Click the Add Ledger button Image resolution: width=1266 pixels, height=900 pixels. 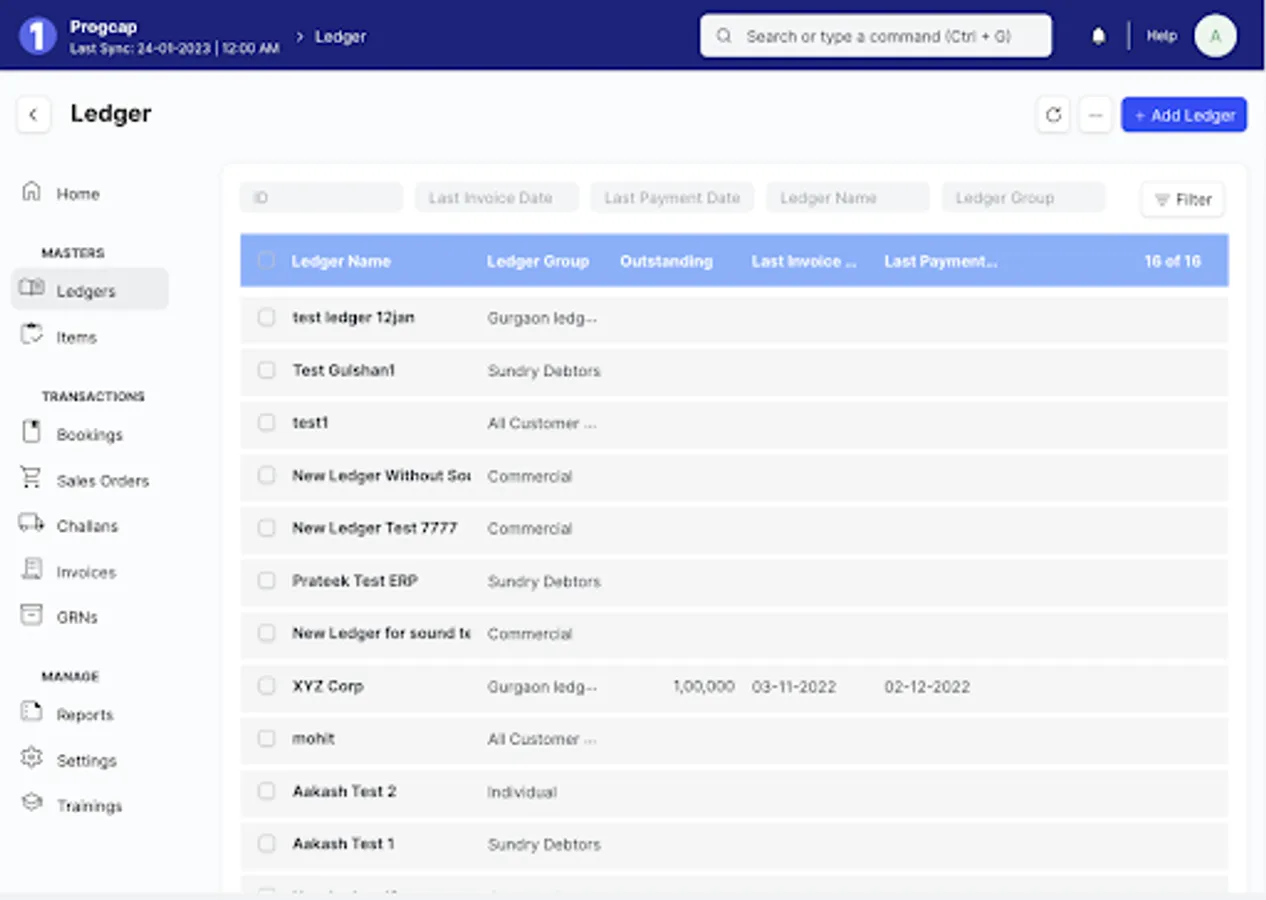(x=1183, y=115)
